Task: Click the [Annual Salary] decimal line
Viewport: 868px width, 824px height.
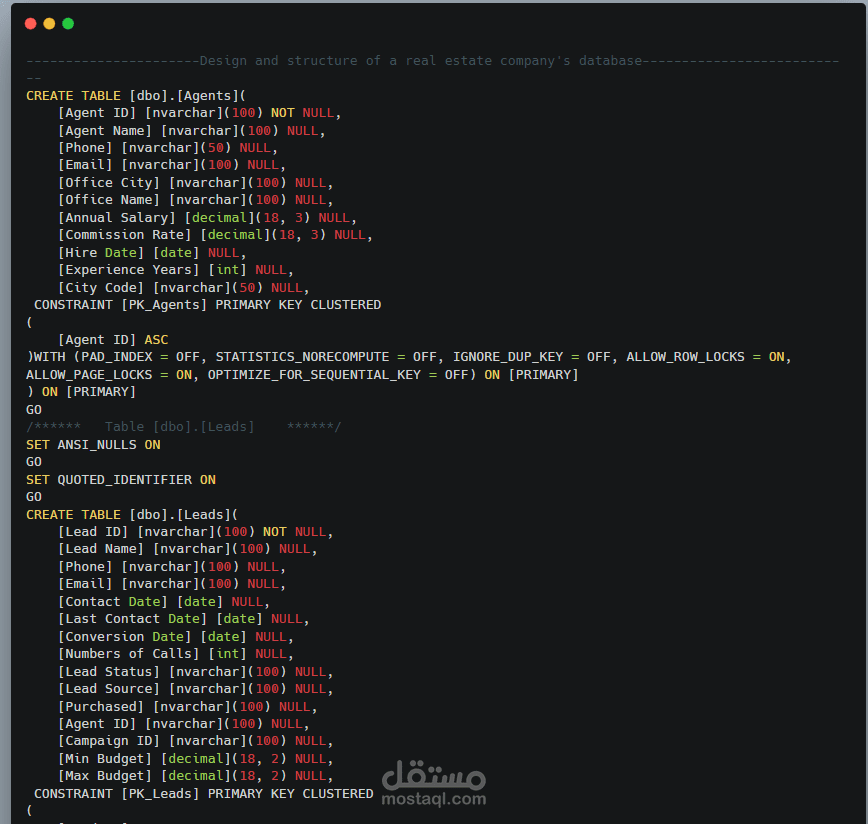Action: coord(207,217)
